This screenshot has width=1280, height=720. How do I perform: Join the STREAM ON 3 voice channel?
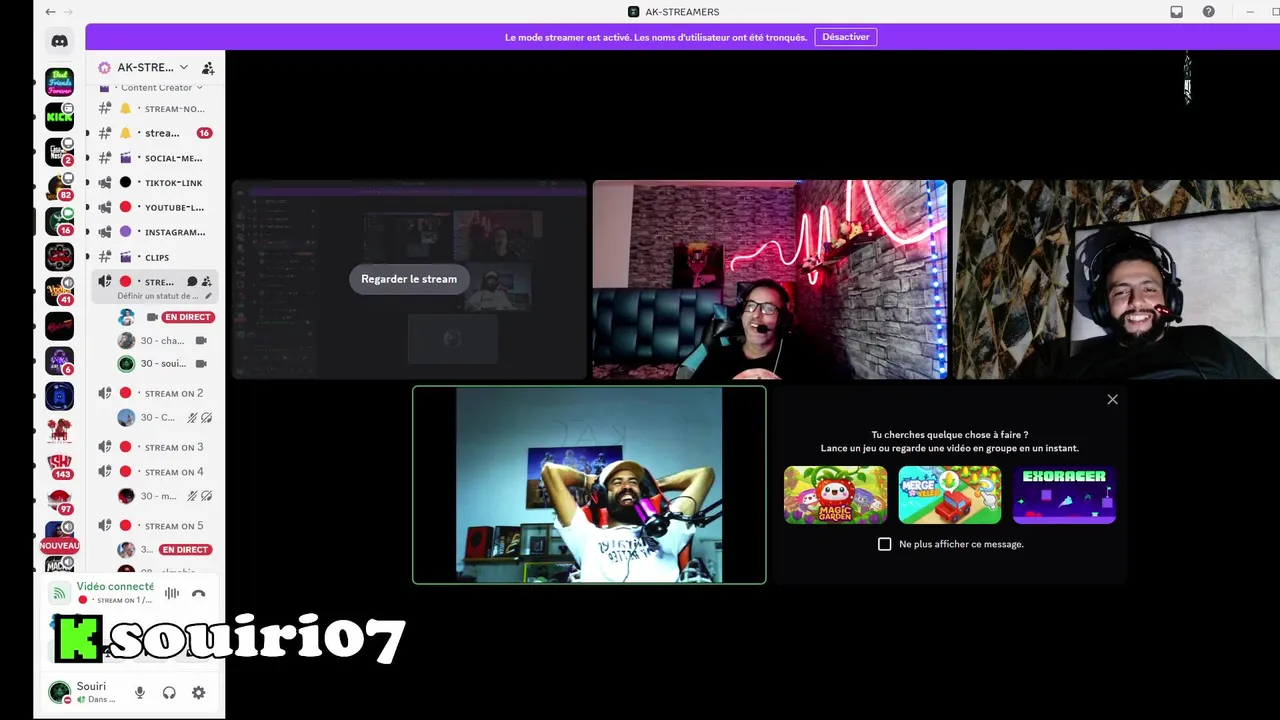(155, 447)
